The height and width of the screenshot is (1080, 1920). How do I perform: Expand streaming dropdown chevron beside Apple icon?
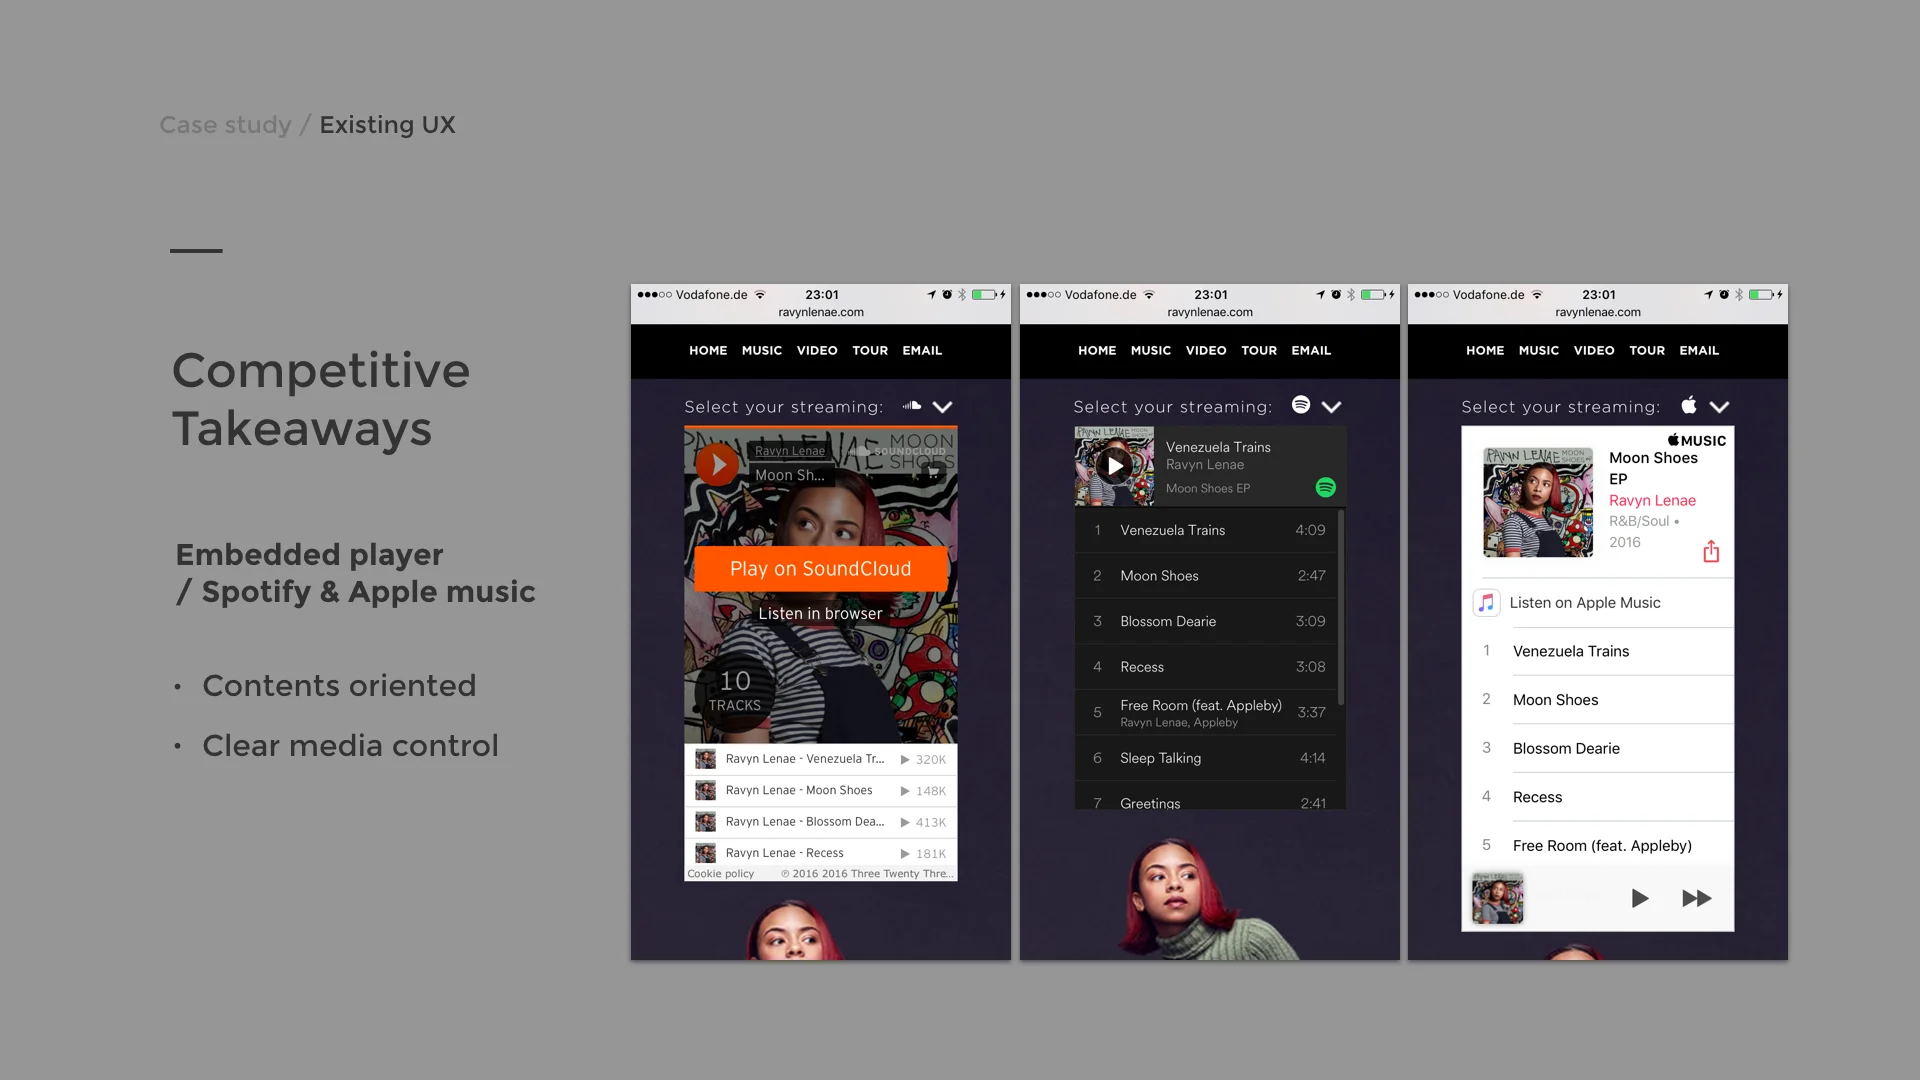point(1719,407)
